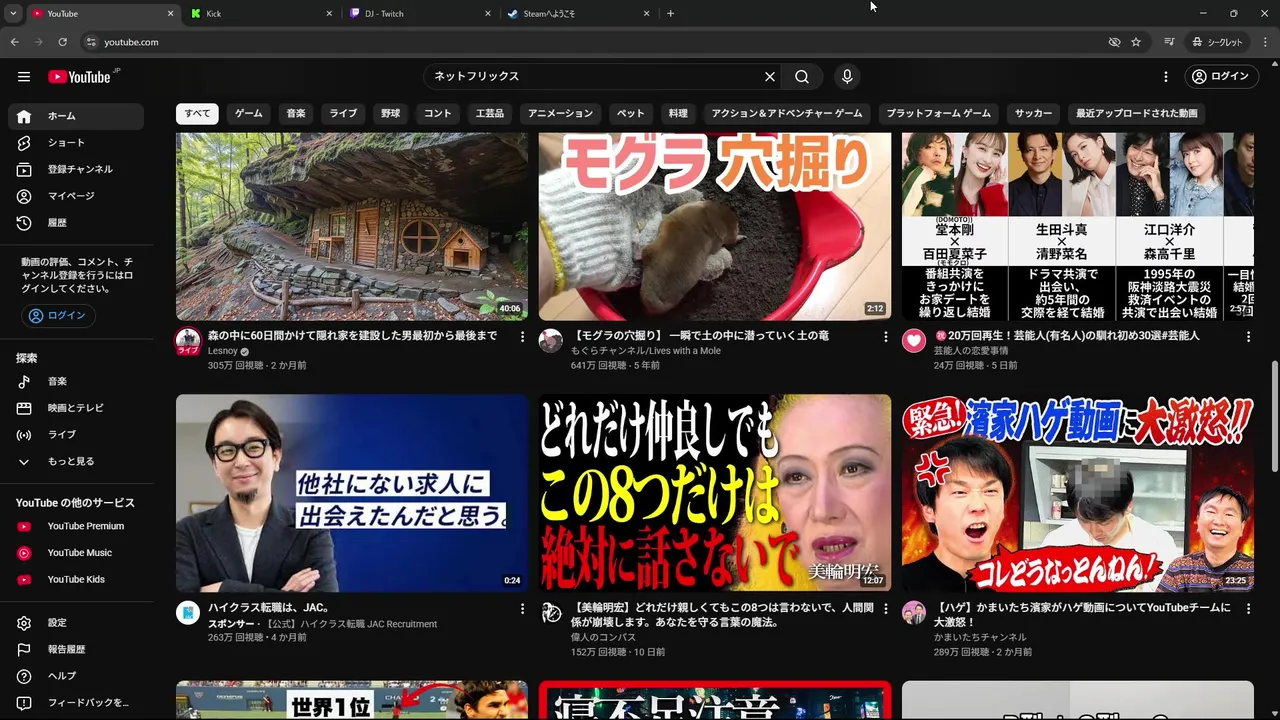Select the アニメーション filter chip
The width and height of the screenshot is (1280, 720).
pos(560,114)
